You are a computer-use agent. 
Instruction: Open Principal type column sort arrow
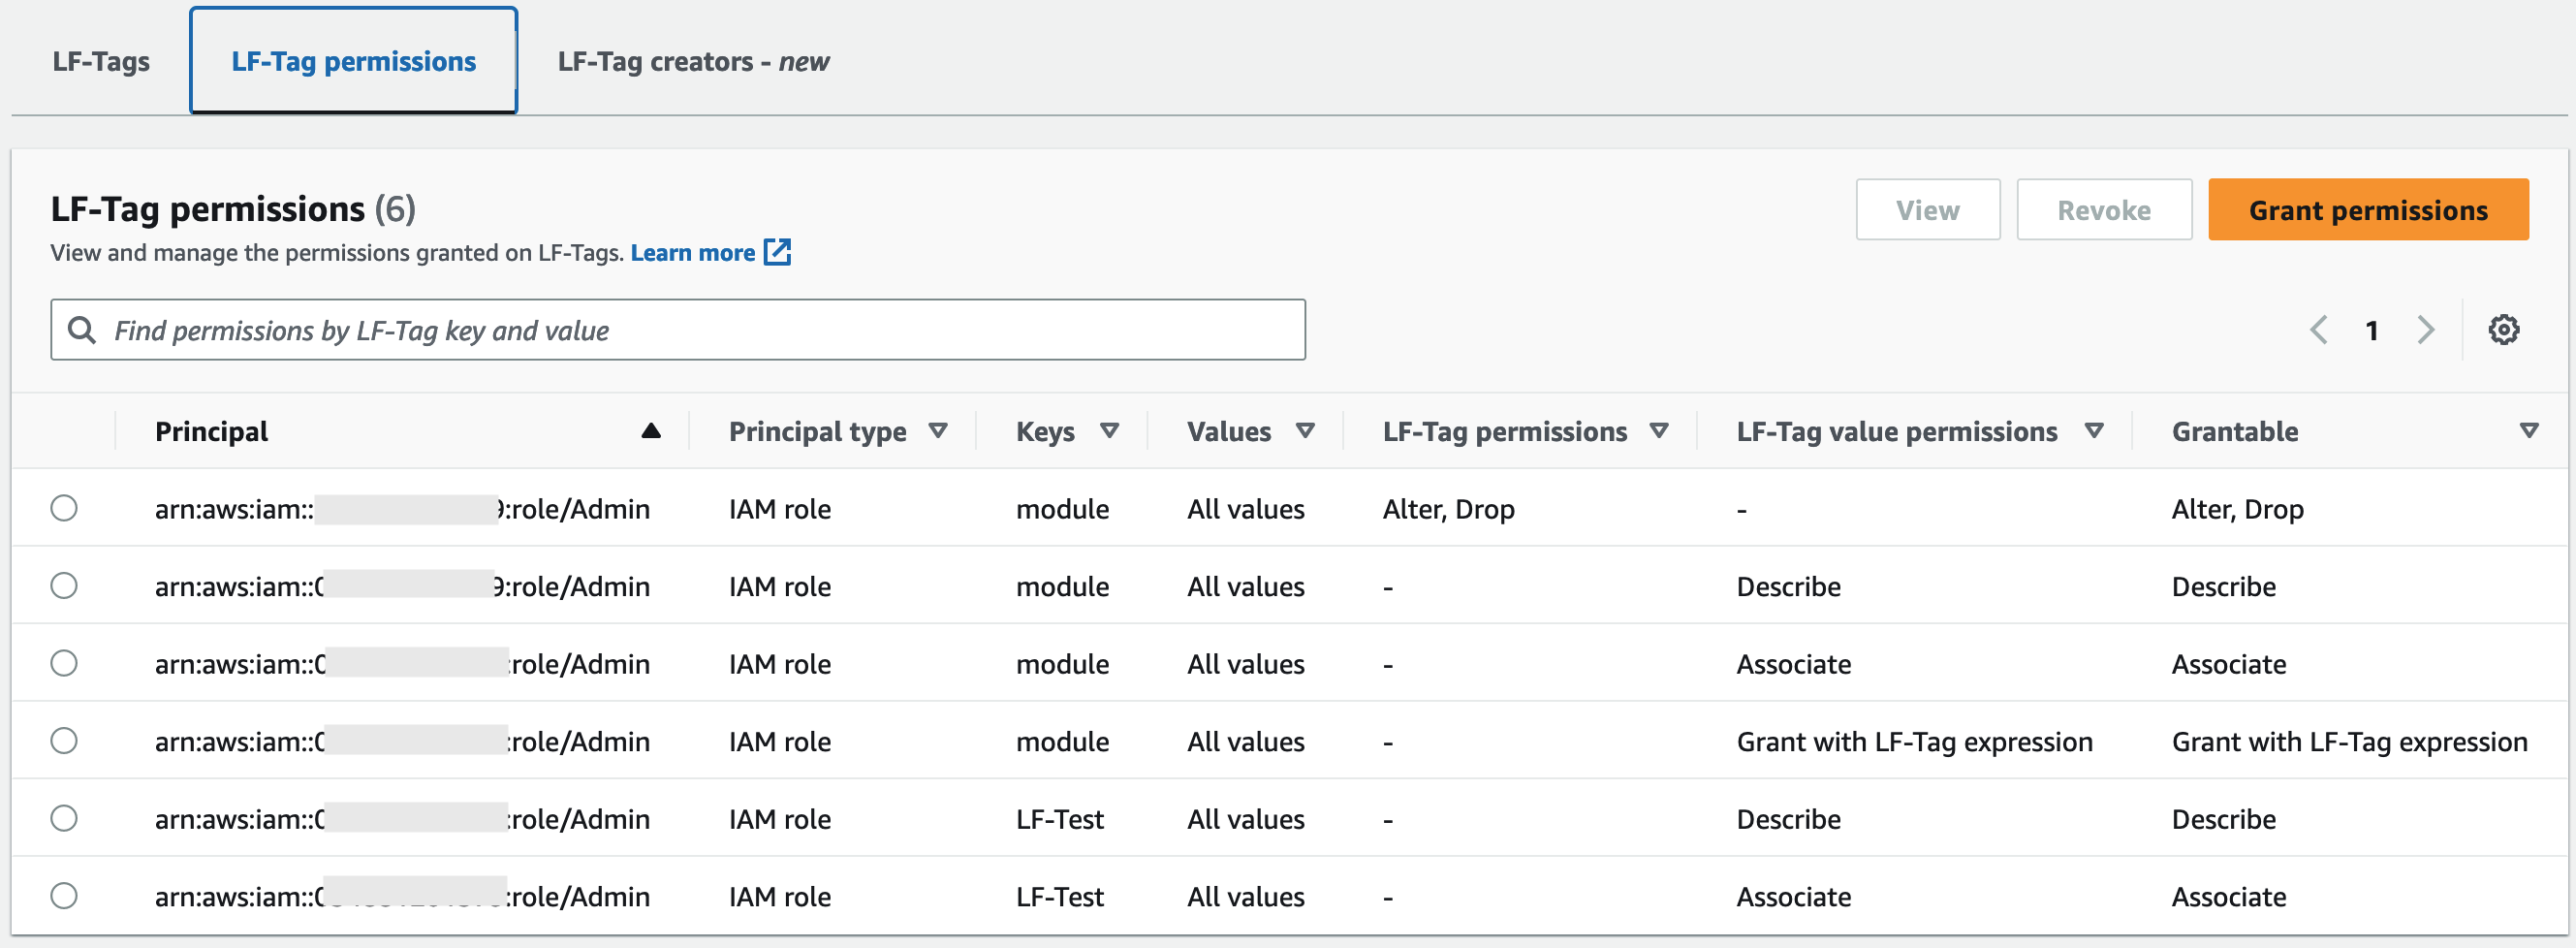[x=938, y=431]
